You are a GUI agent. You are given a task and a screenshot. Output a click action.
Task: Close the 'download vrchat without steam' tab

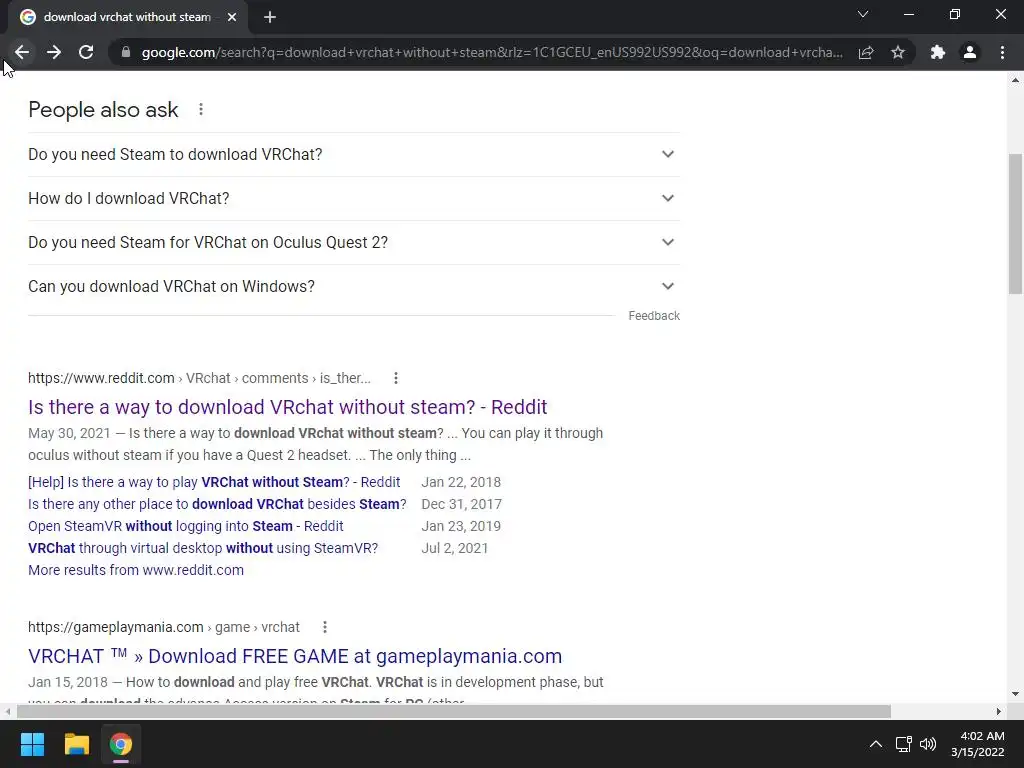232,17
